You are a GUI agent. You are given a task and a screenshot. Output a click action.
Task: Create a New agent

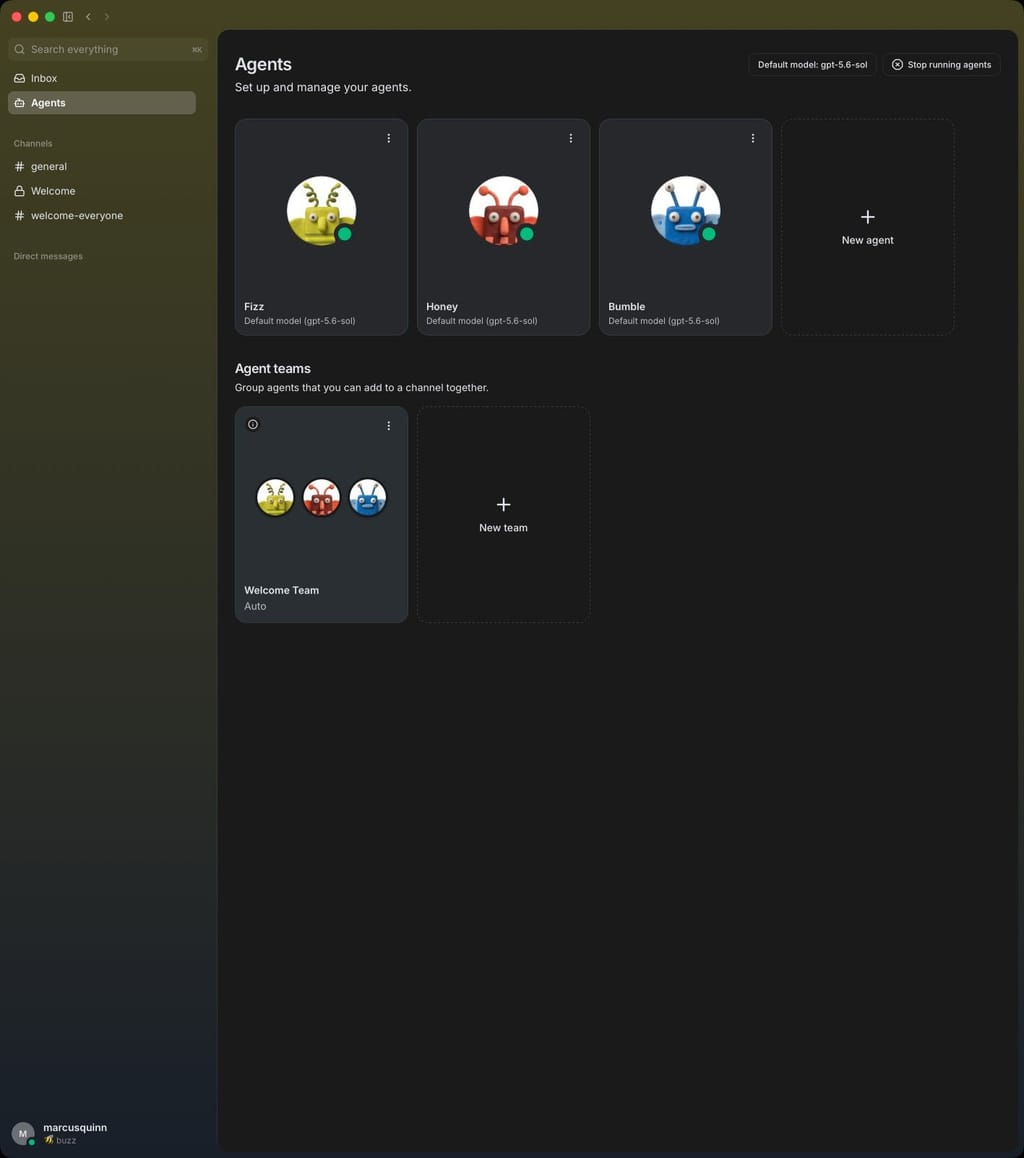pos(867,227)
